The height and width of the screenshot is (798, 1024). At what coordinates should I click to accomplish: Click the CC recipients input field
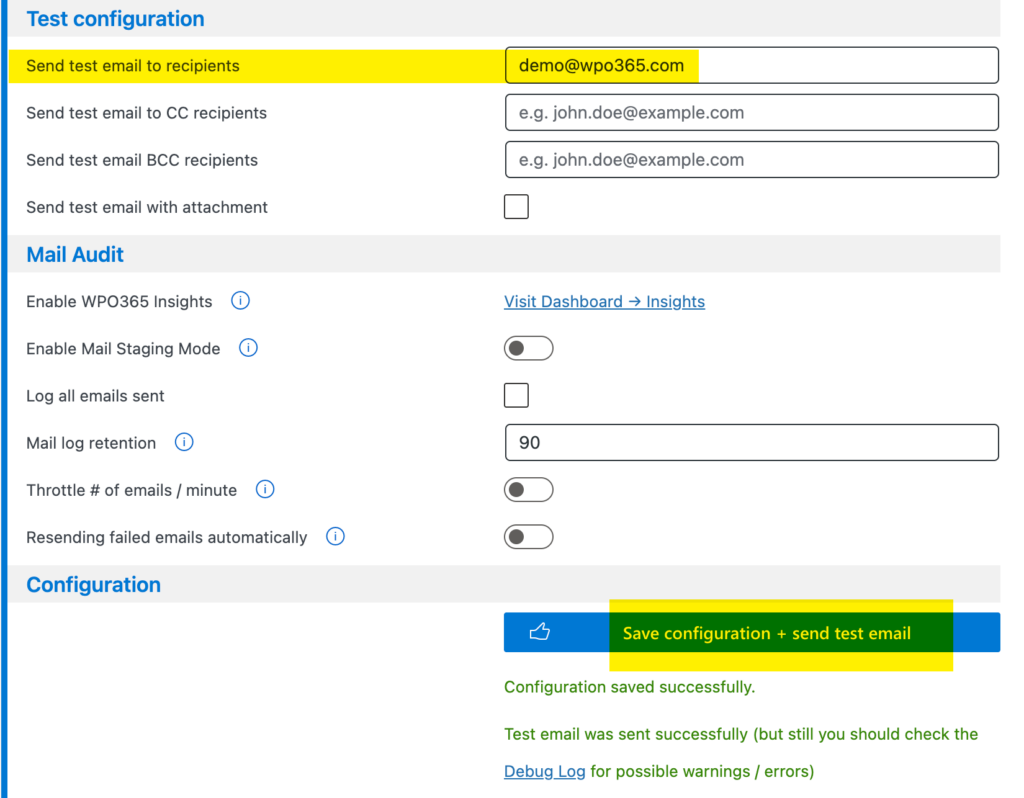[x=752, y=112]
